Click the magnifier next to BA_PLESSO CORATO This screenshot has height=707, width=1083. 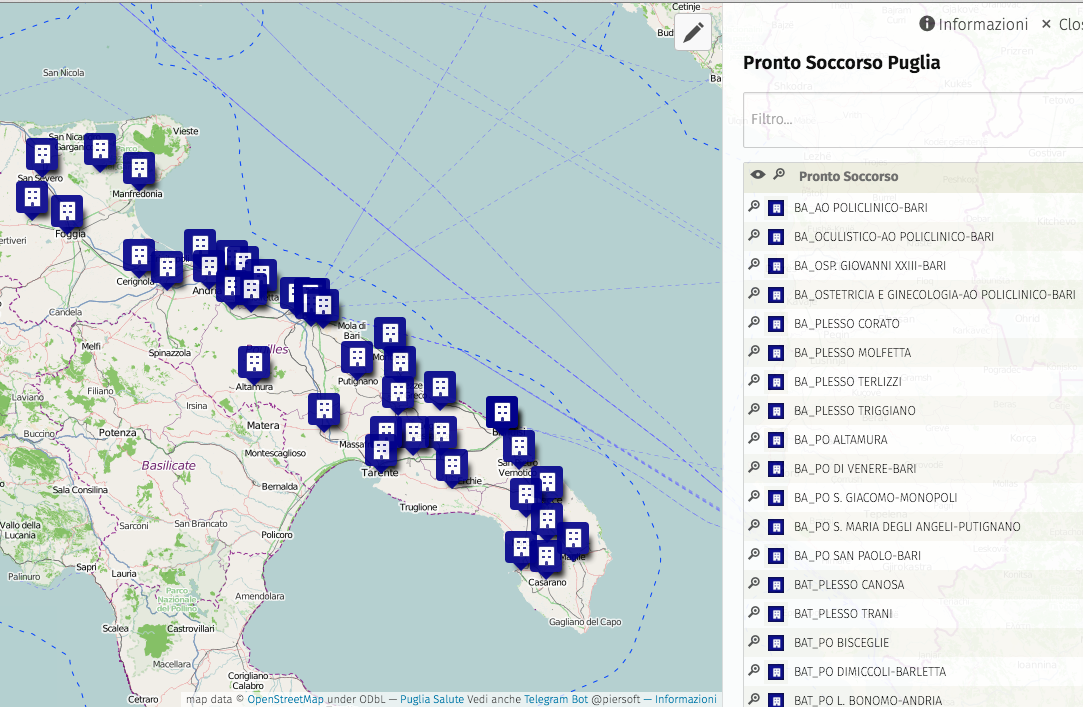[754, 322]
